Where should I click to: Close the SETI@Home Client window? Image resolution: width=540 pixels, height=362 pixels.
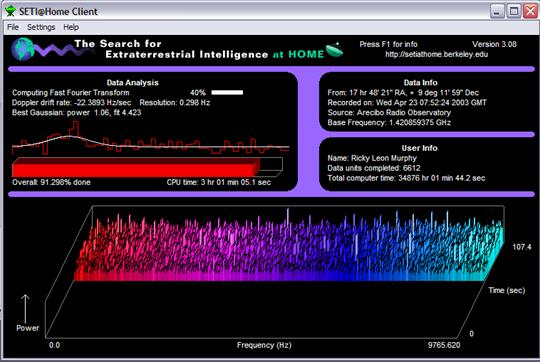(x=530, y=11)
